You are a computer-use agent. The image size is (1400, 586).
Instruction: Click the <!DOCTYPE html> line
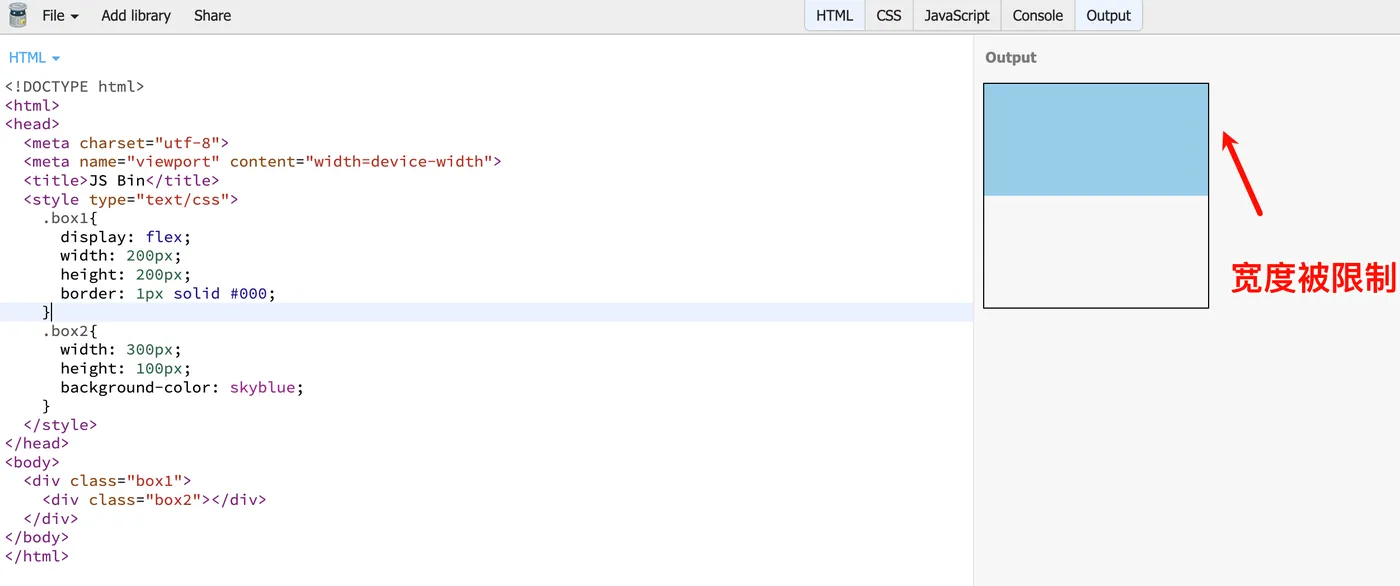(x=75, y=87)
